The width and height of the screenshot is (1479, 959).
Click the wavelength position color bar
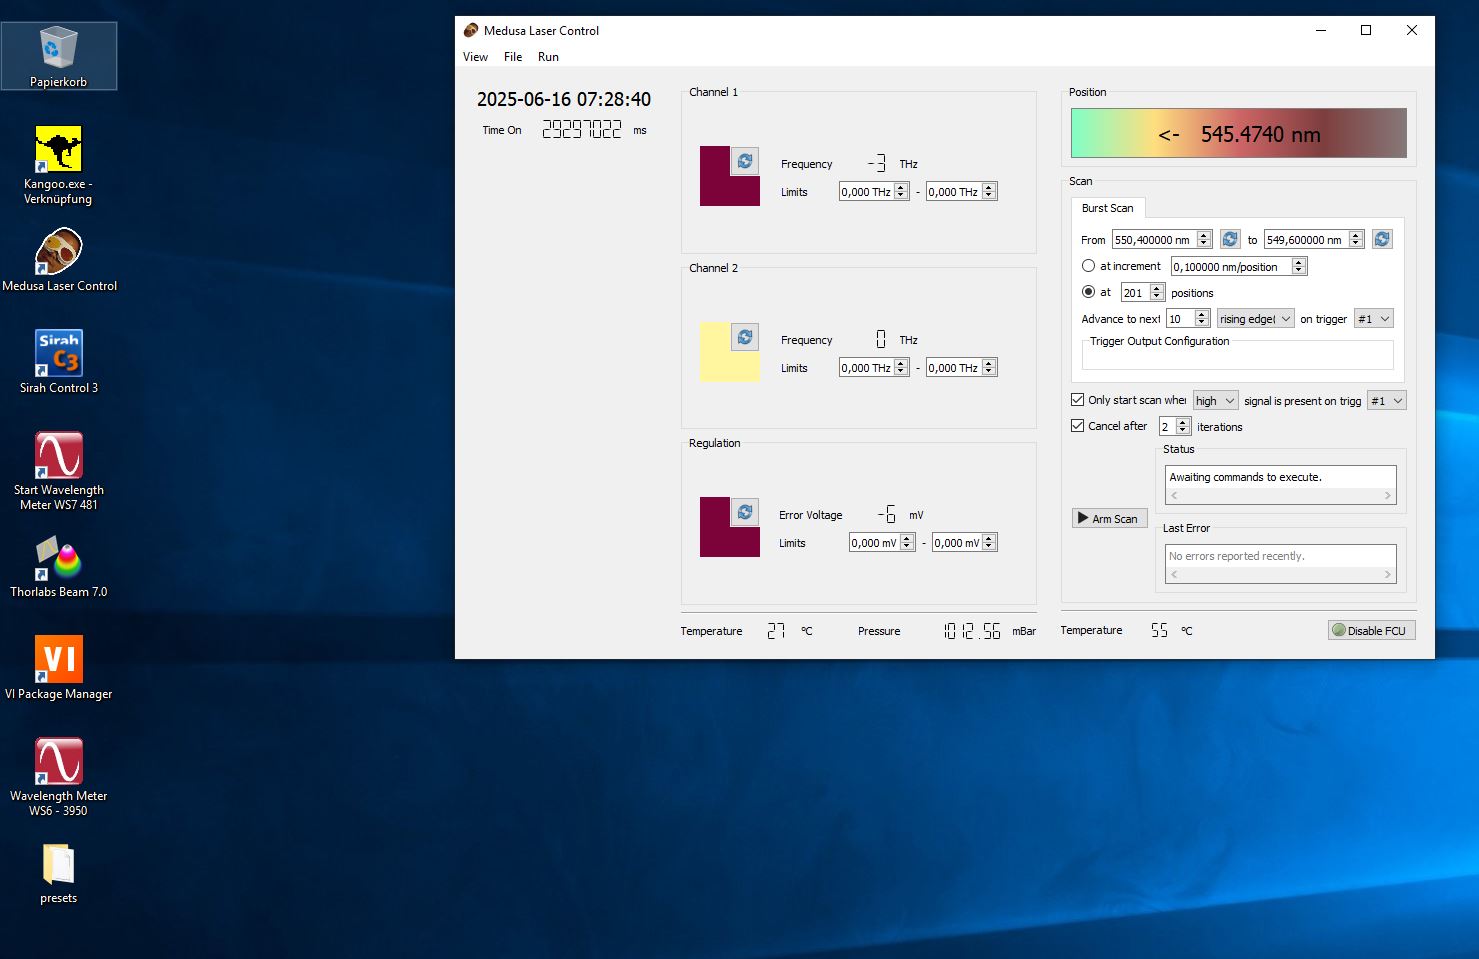tap(1238, 134)
